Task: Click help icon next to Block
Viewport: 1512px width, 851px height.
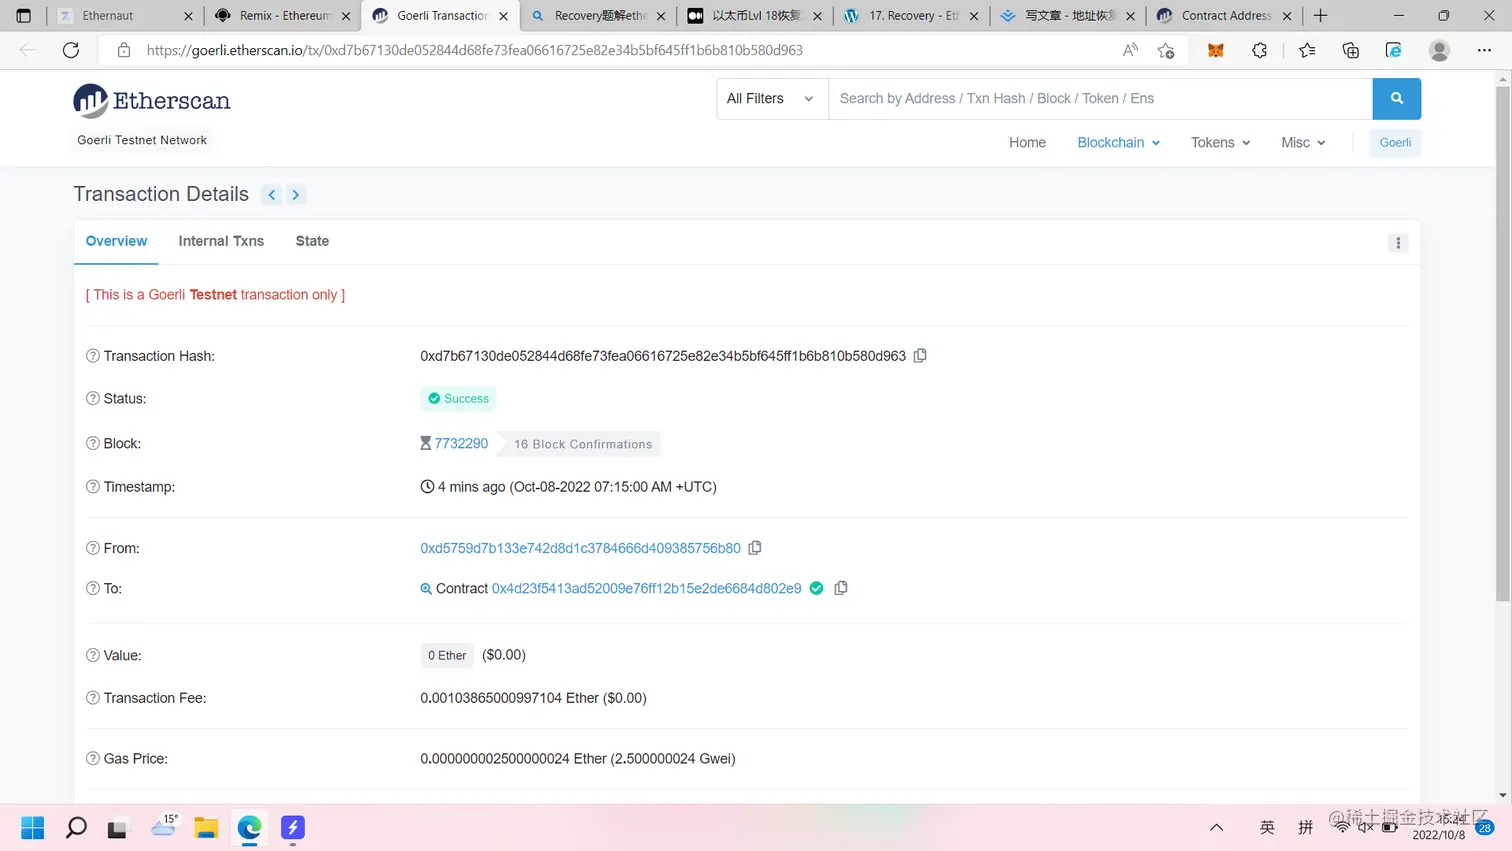Action: tap(93, 443)
